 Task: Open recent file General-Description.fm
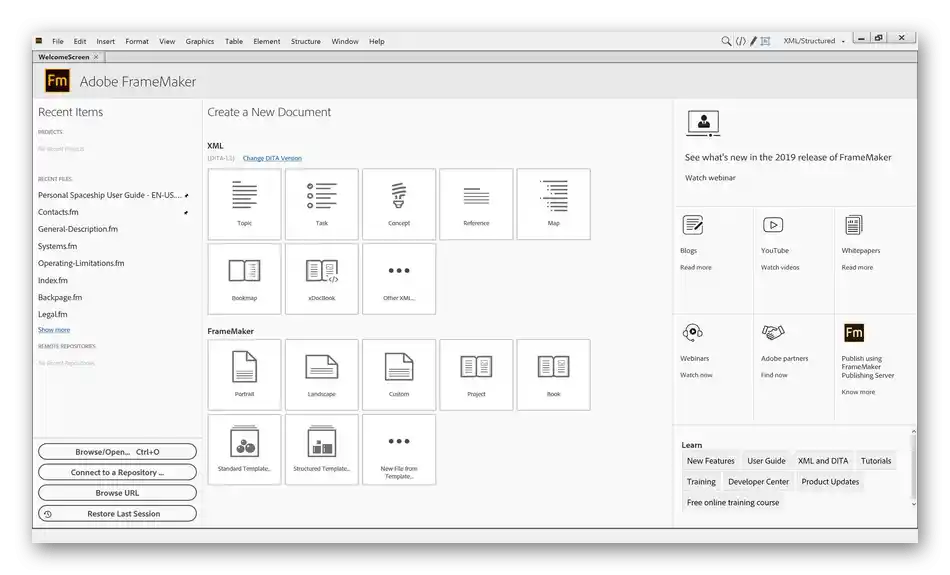(78, 229)
